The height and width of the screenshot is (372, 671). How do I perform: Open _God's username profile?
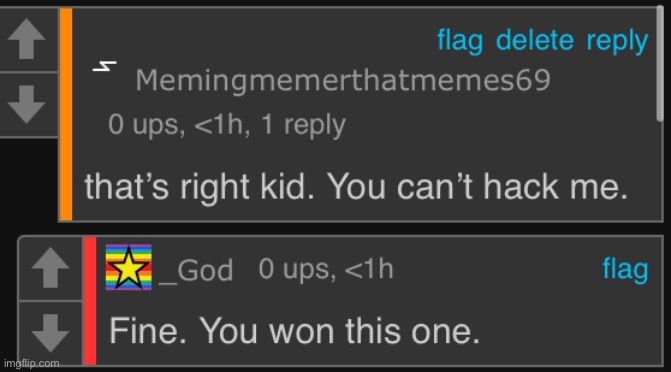click(196, 271)
